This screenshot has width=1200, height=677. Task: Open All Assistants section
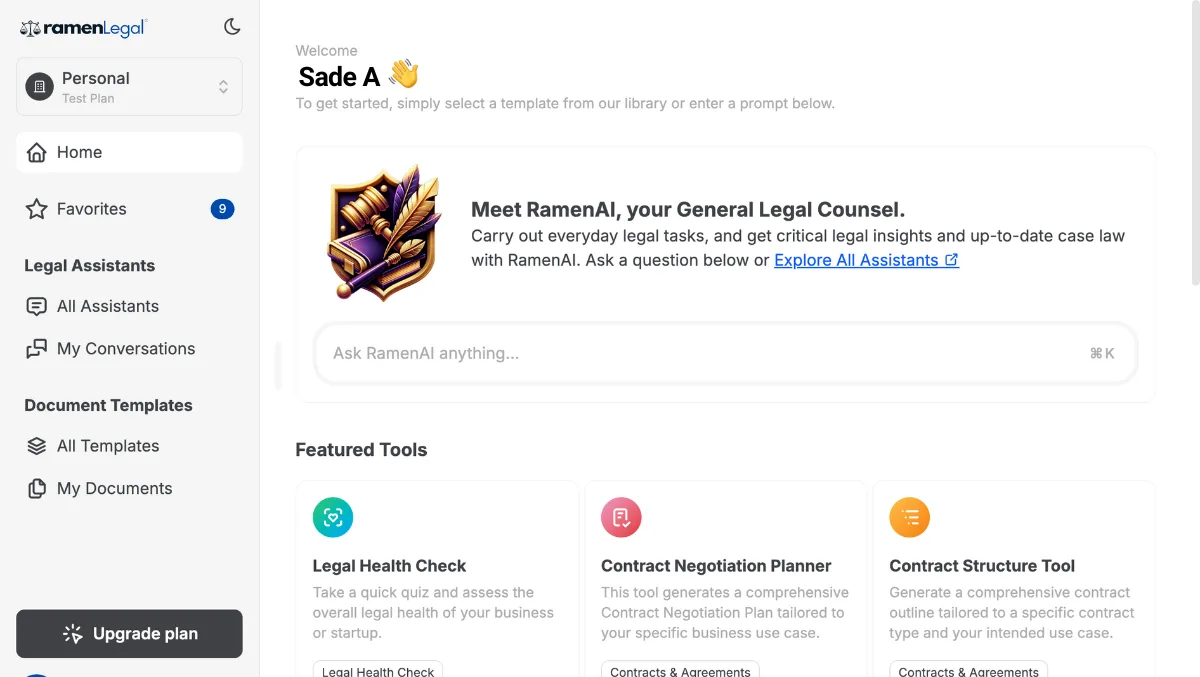108,306
